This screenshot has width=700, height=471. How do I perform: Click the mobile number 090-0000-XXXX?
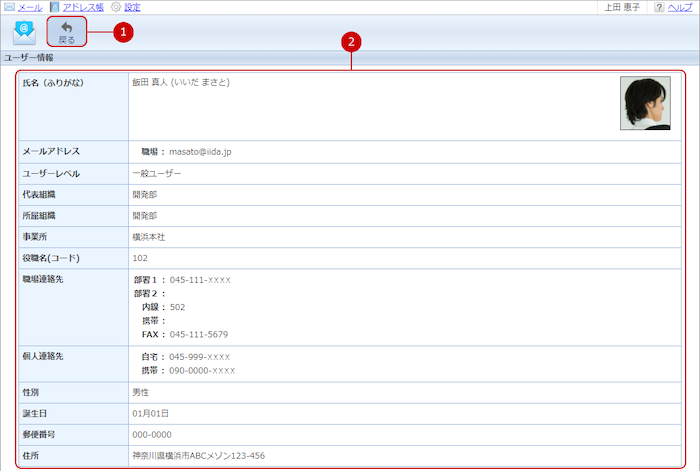[x=202, y=370]
